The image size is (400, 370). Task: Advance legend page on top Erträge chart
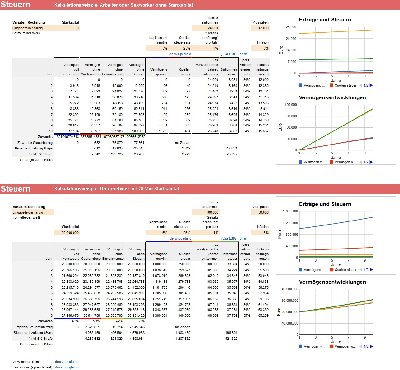pos(372,85)
